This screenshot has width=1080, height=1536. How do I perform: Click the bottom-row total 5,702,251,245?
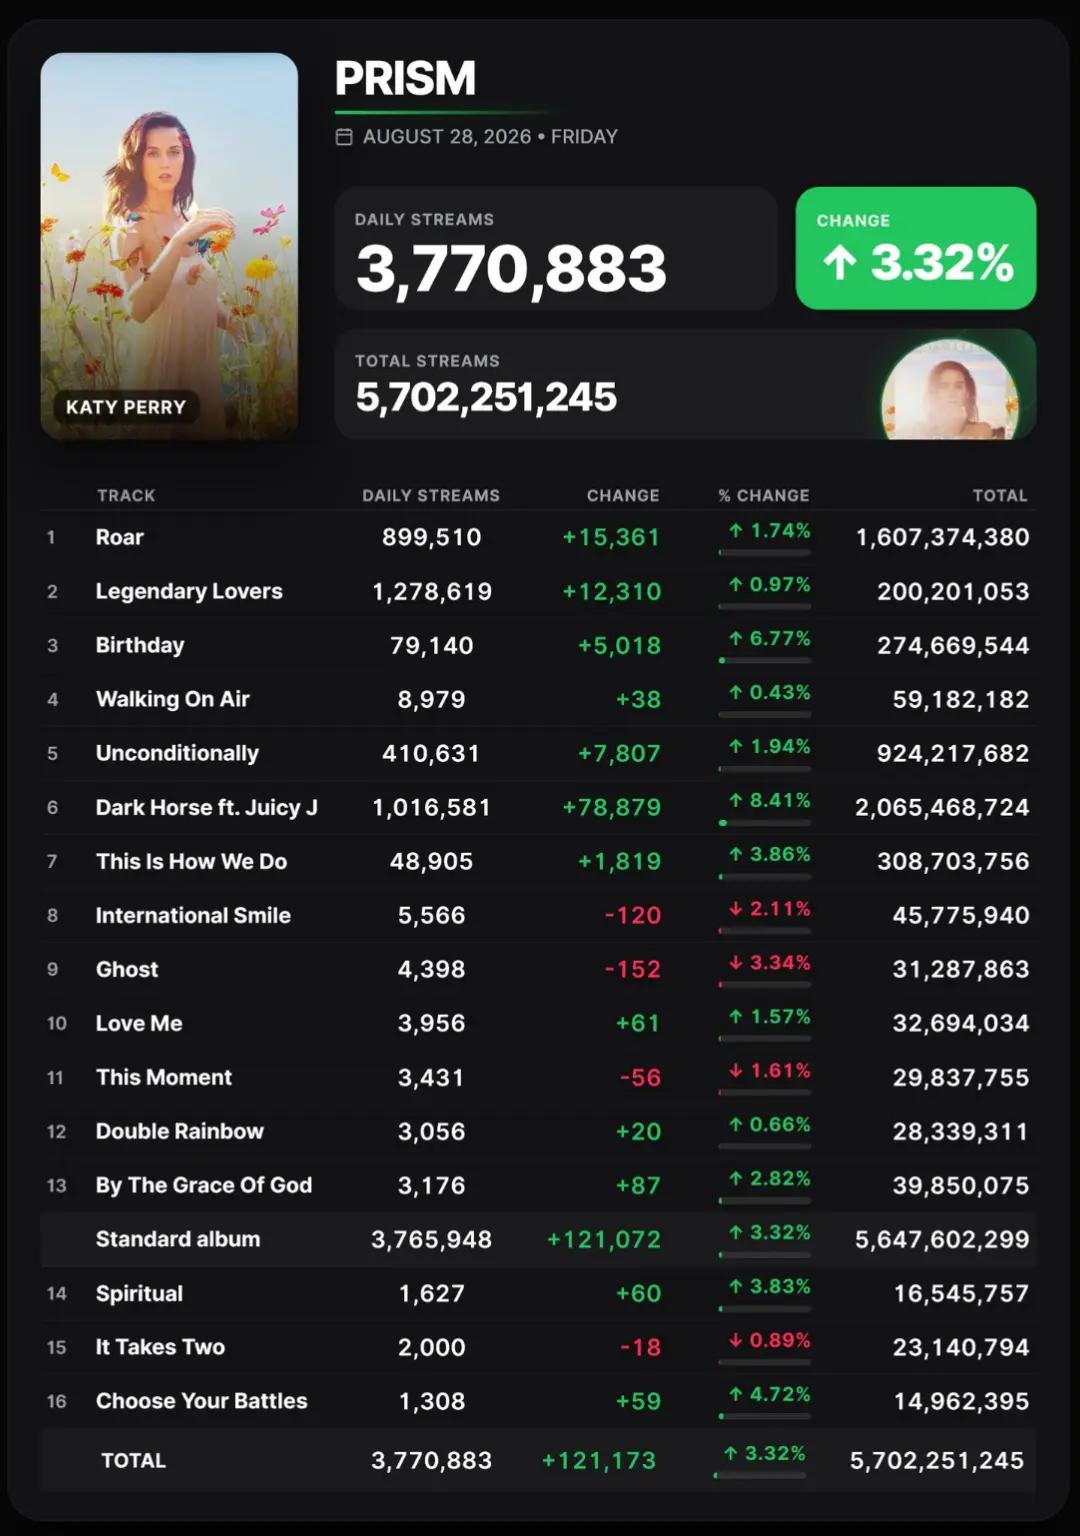937,1460
